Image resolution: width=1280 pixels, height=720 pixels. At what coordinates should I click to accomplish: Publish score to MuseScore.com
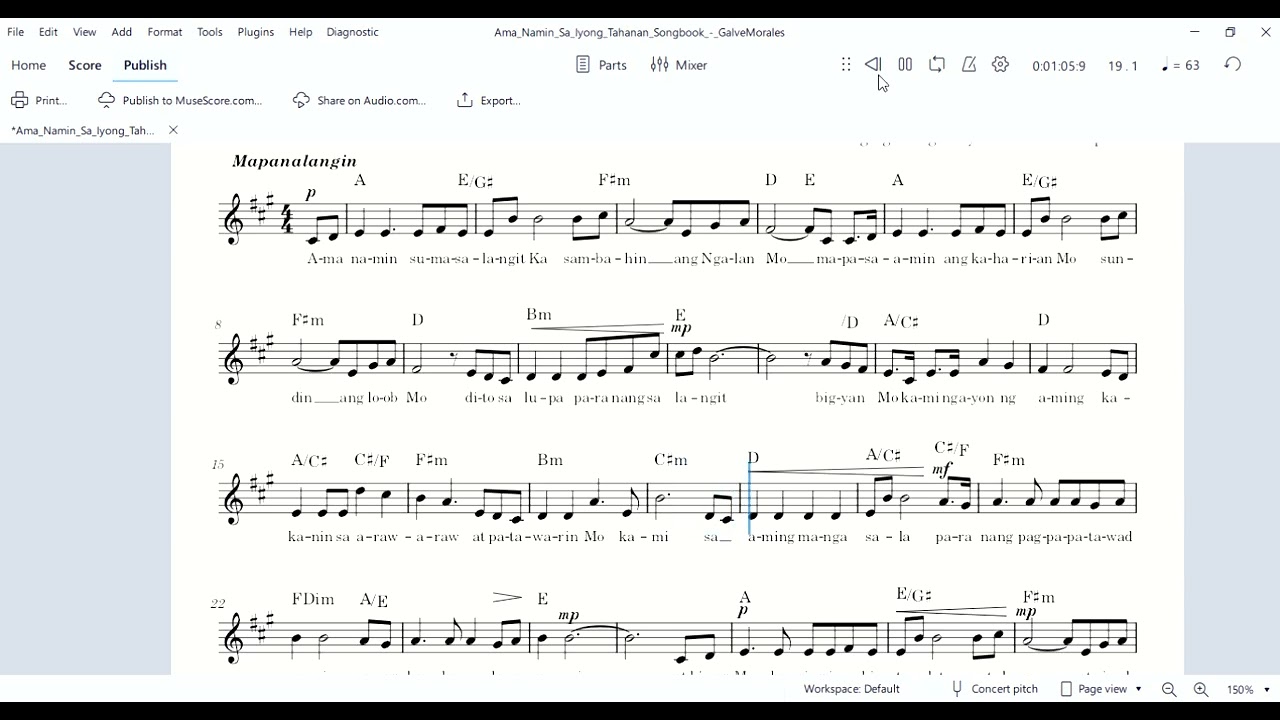point(180,100)
